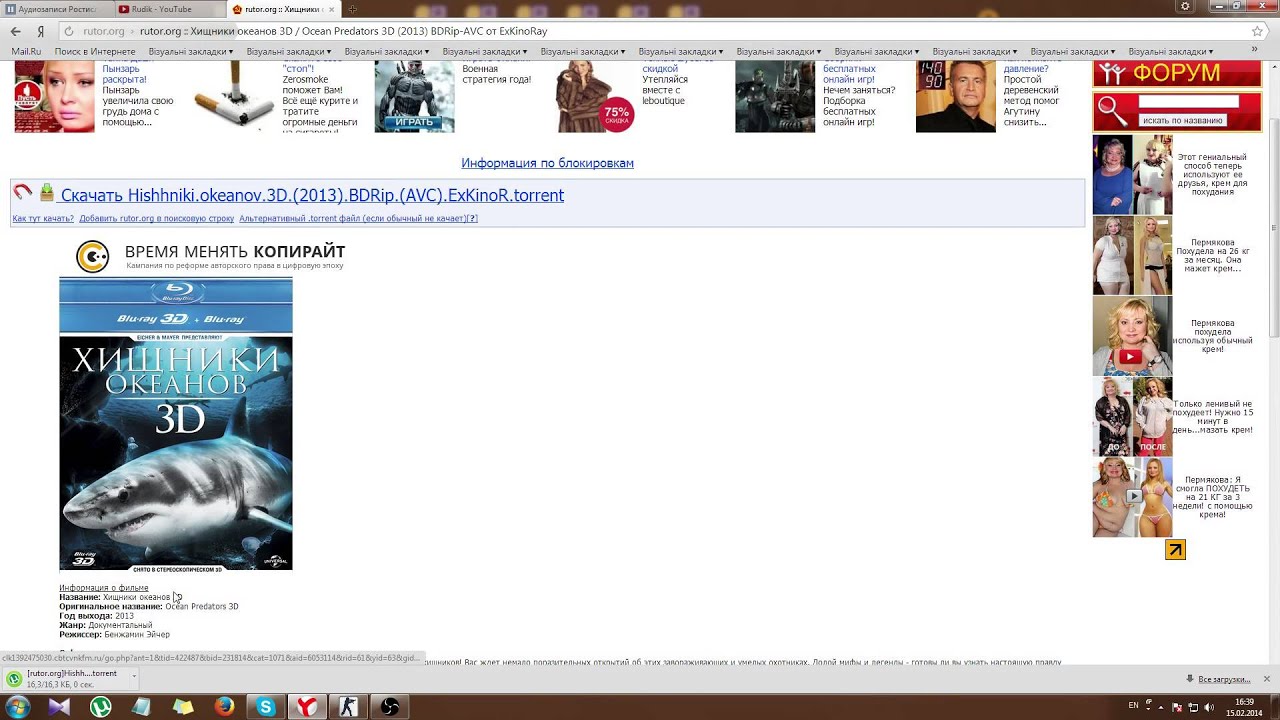Close the rutor.org tab
The image size is (1280, 720).
click(331, 9)
